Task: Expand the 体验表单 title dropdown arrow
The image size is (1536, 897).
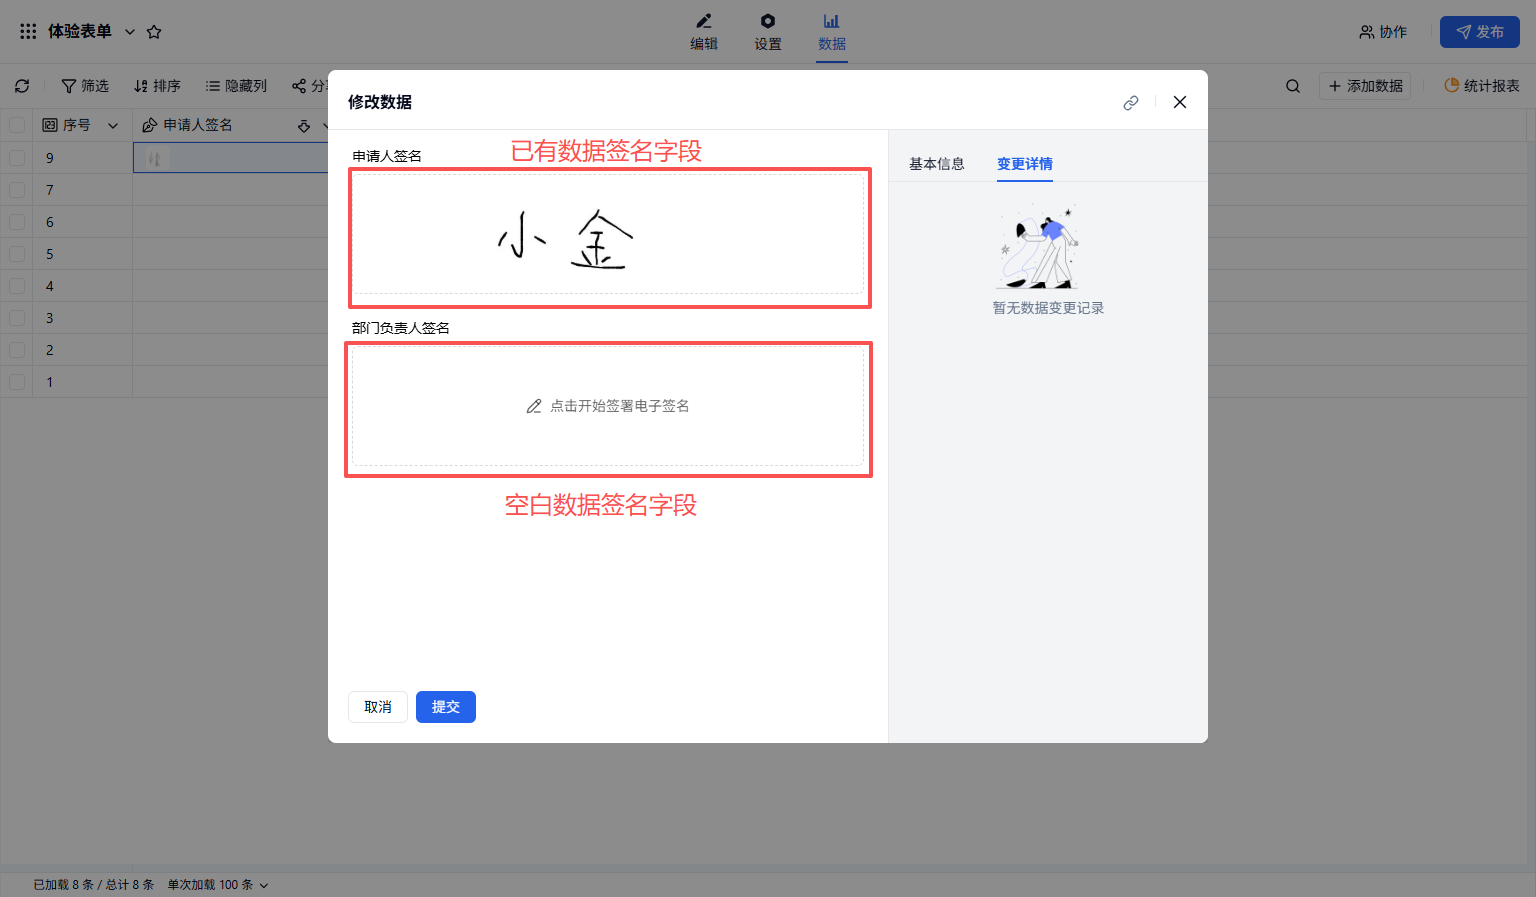Action: (x=130, y=32)
